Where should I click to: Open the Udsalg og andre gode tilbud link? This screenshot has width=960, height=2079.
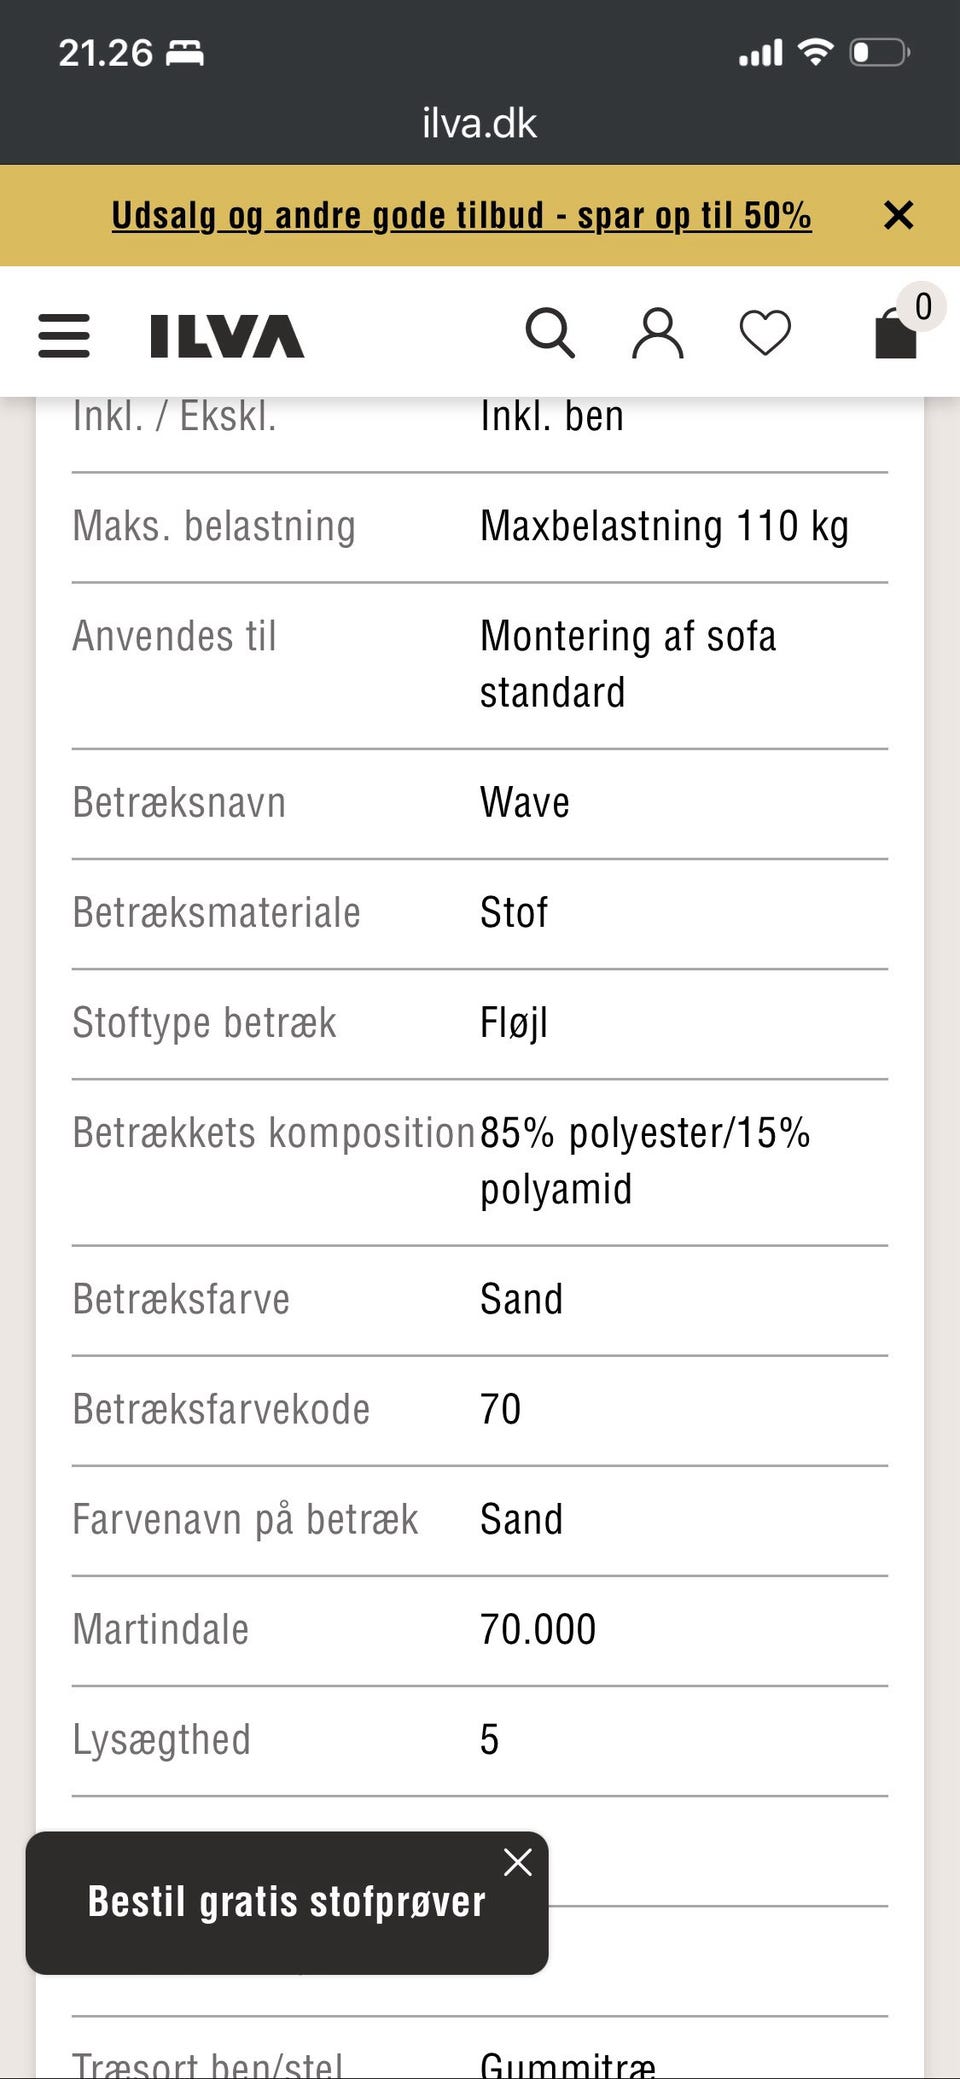click(x=461, y=215)
